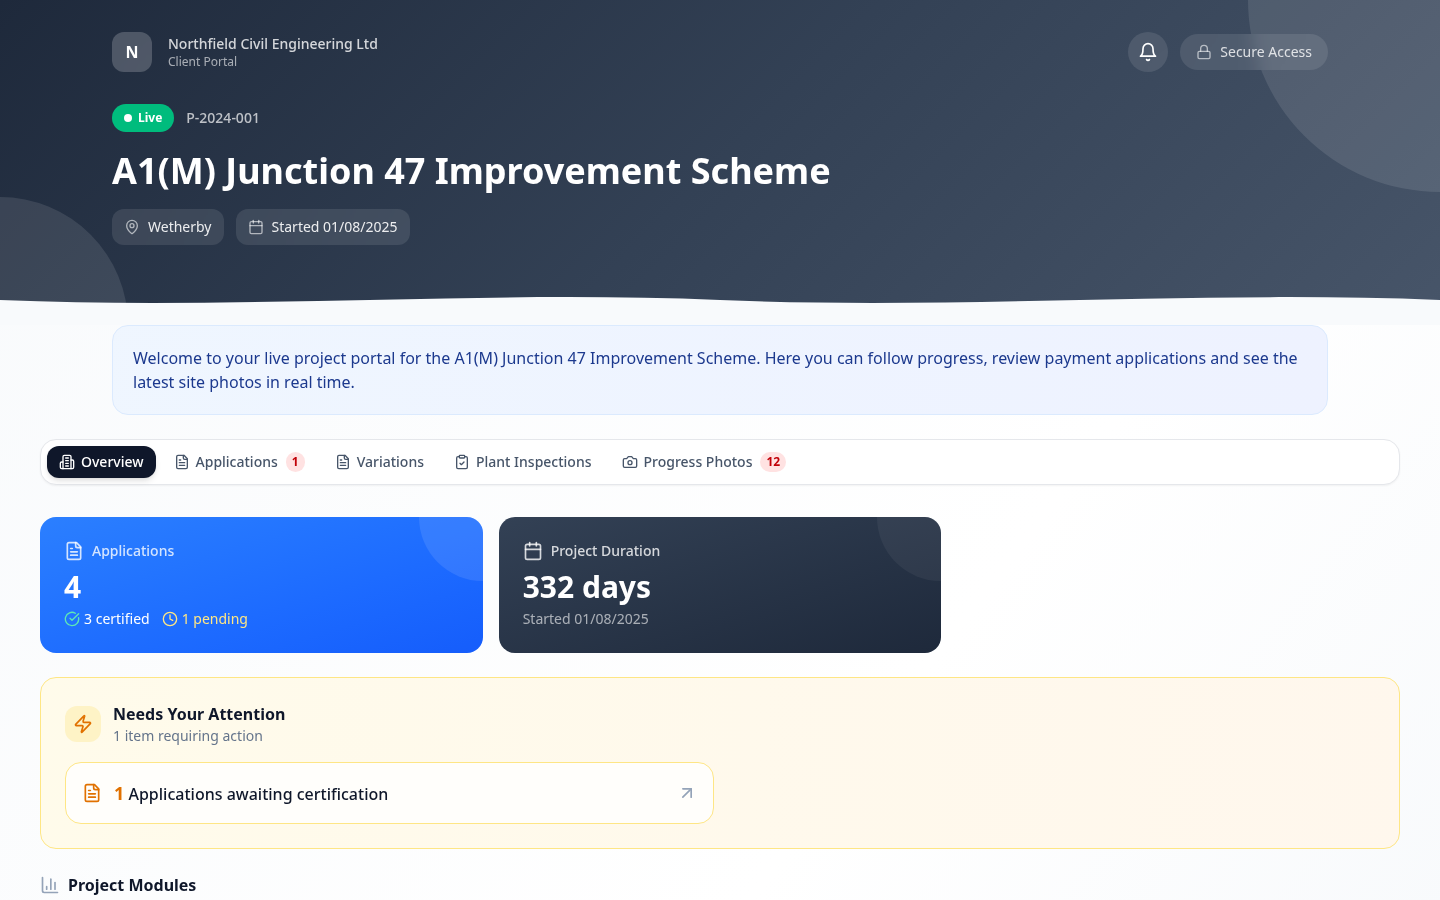Click the 'Started 01/08/2025' text in Duration card

pyautogui.click(x=586, y=619)
